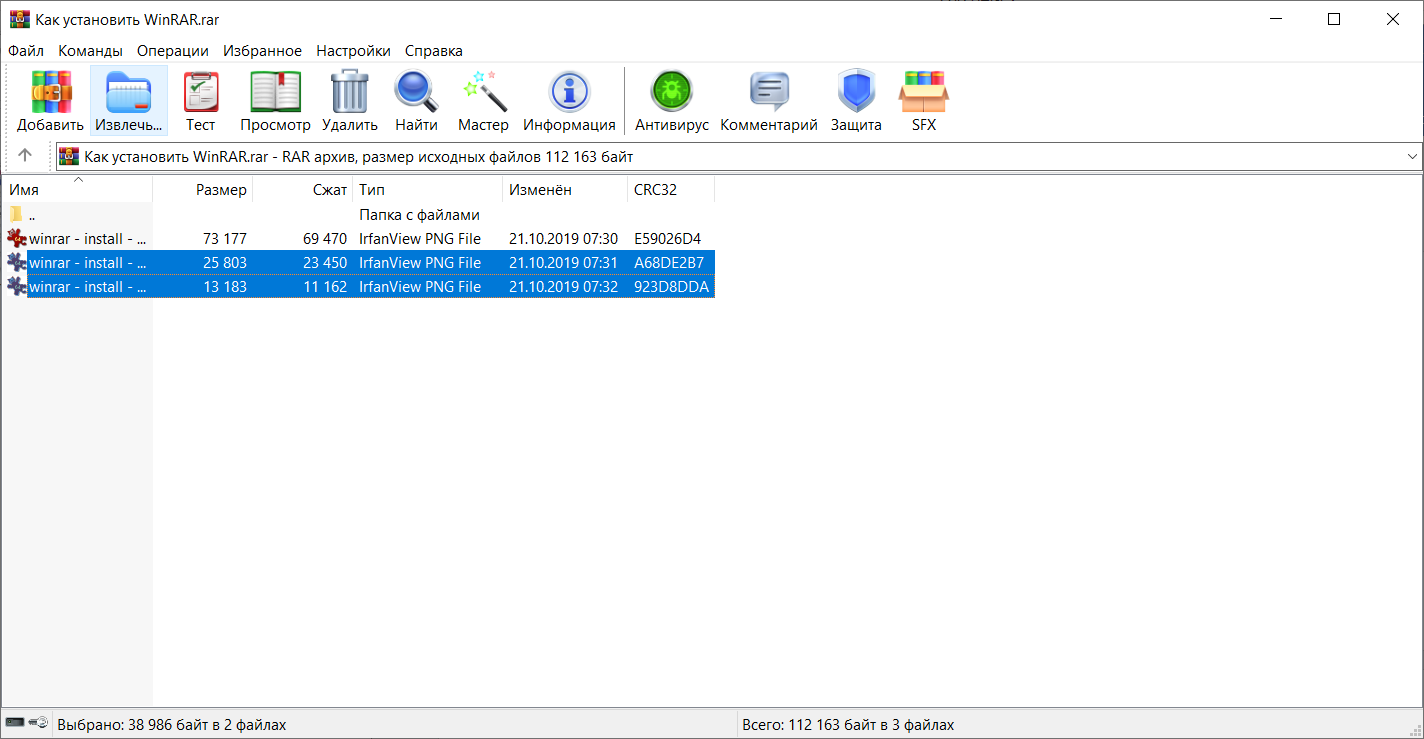Open the address bar dropdown arrow
Viewport: 1424px width, 739px height.
click(x=1412, y=157)
